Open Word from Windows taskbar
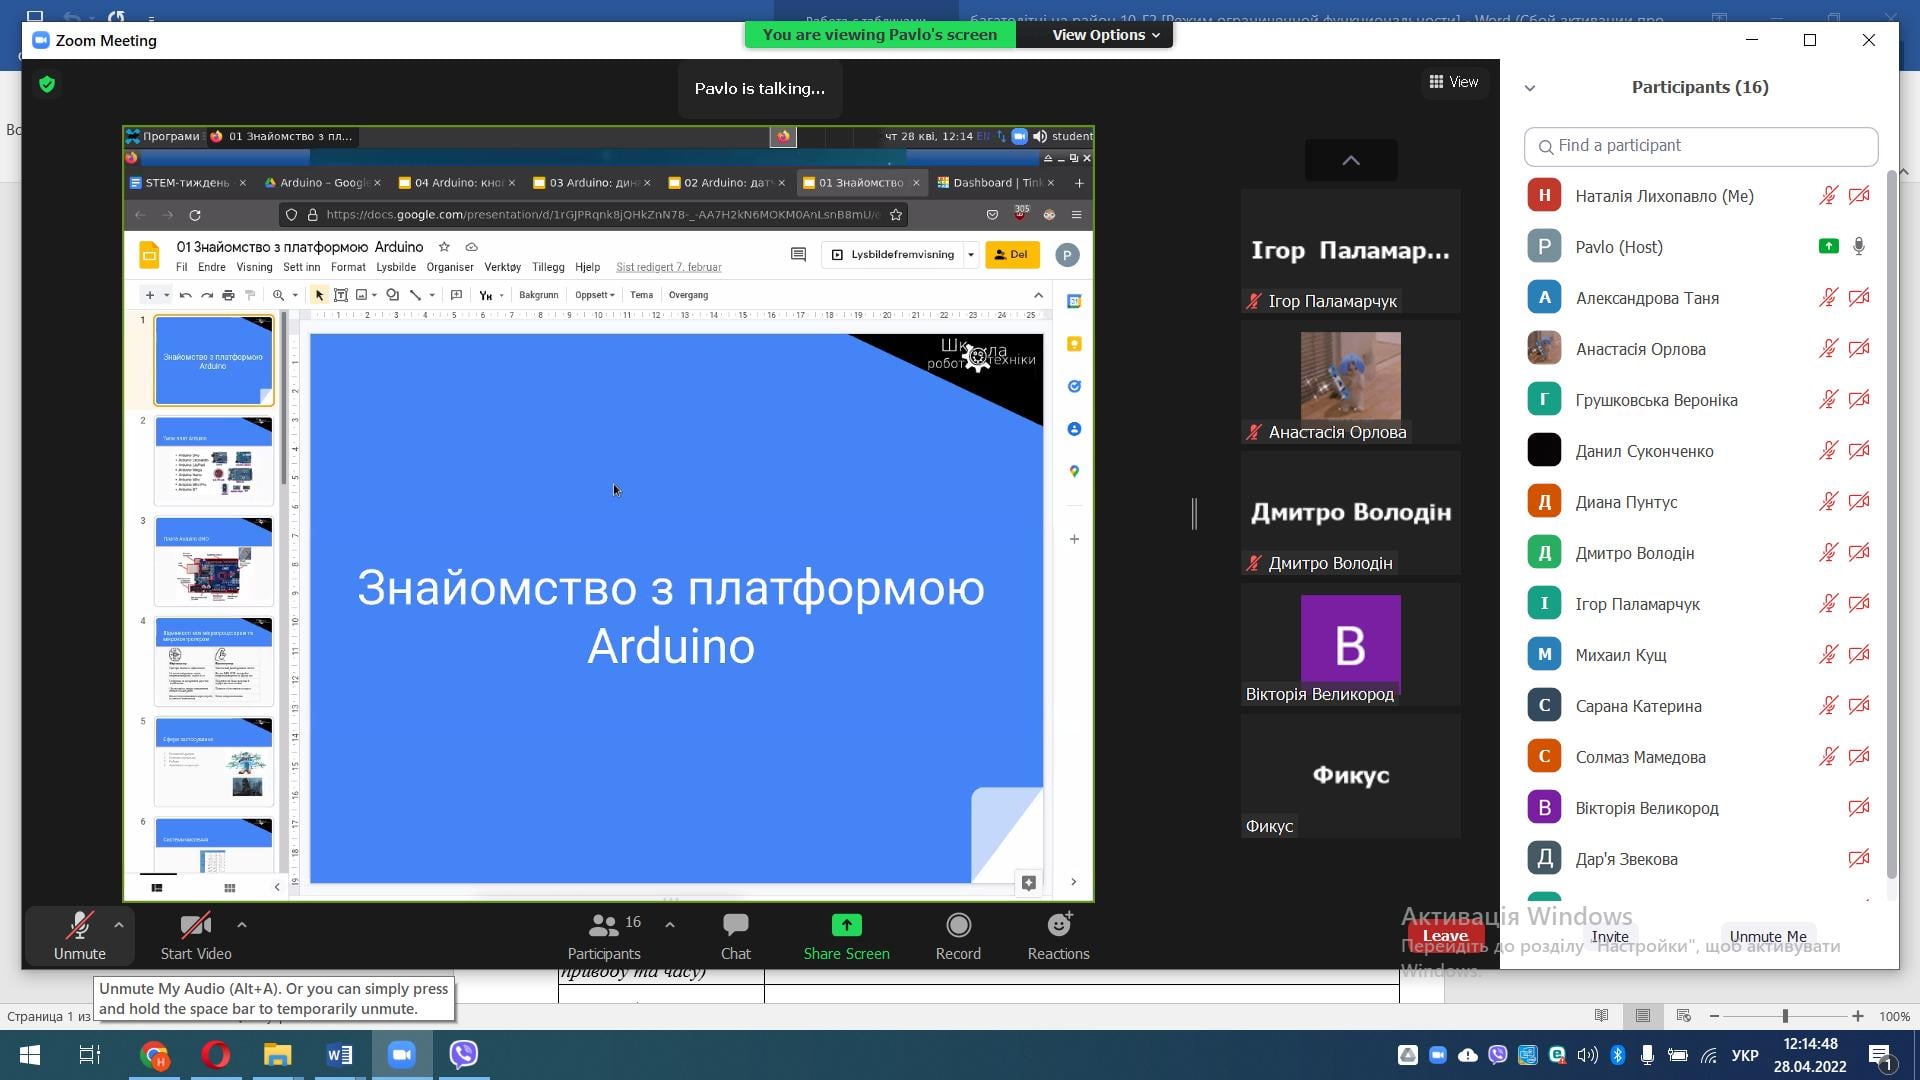The height and width of the screenshot is (1080, 1920). (339, 1055)
